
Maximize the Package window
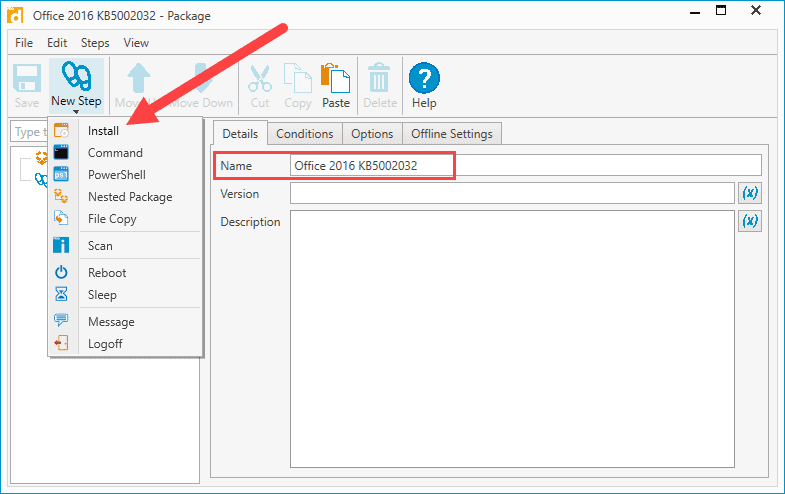point(721,11)
